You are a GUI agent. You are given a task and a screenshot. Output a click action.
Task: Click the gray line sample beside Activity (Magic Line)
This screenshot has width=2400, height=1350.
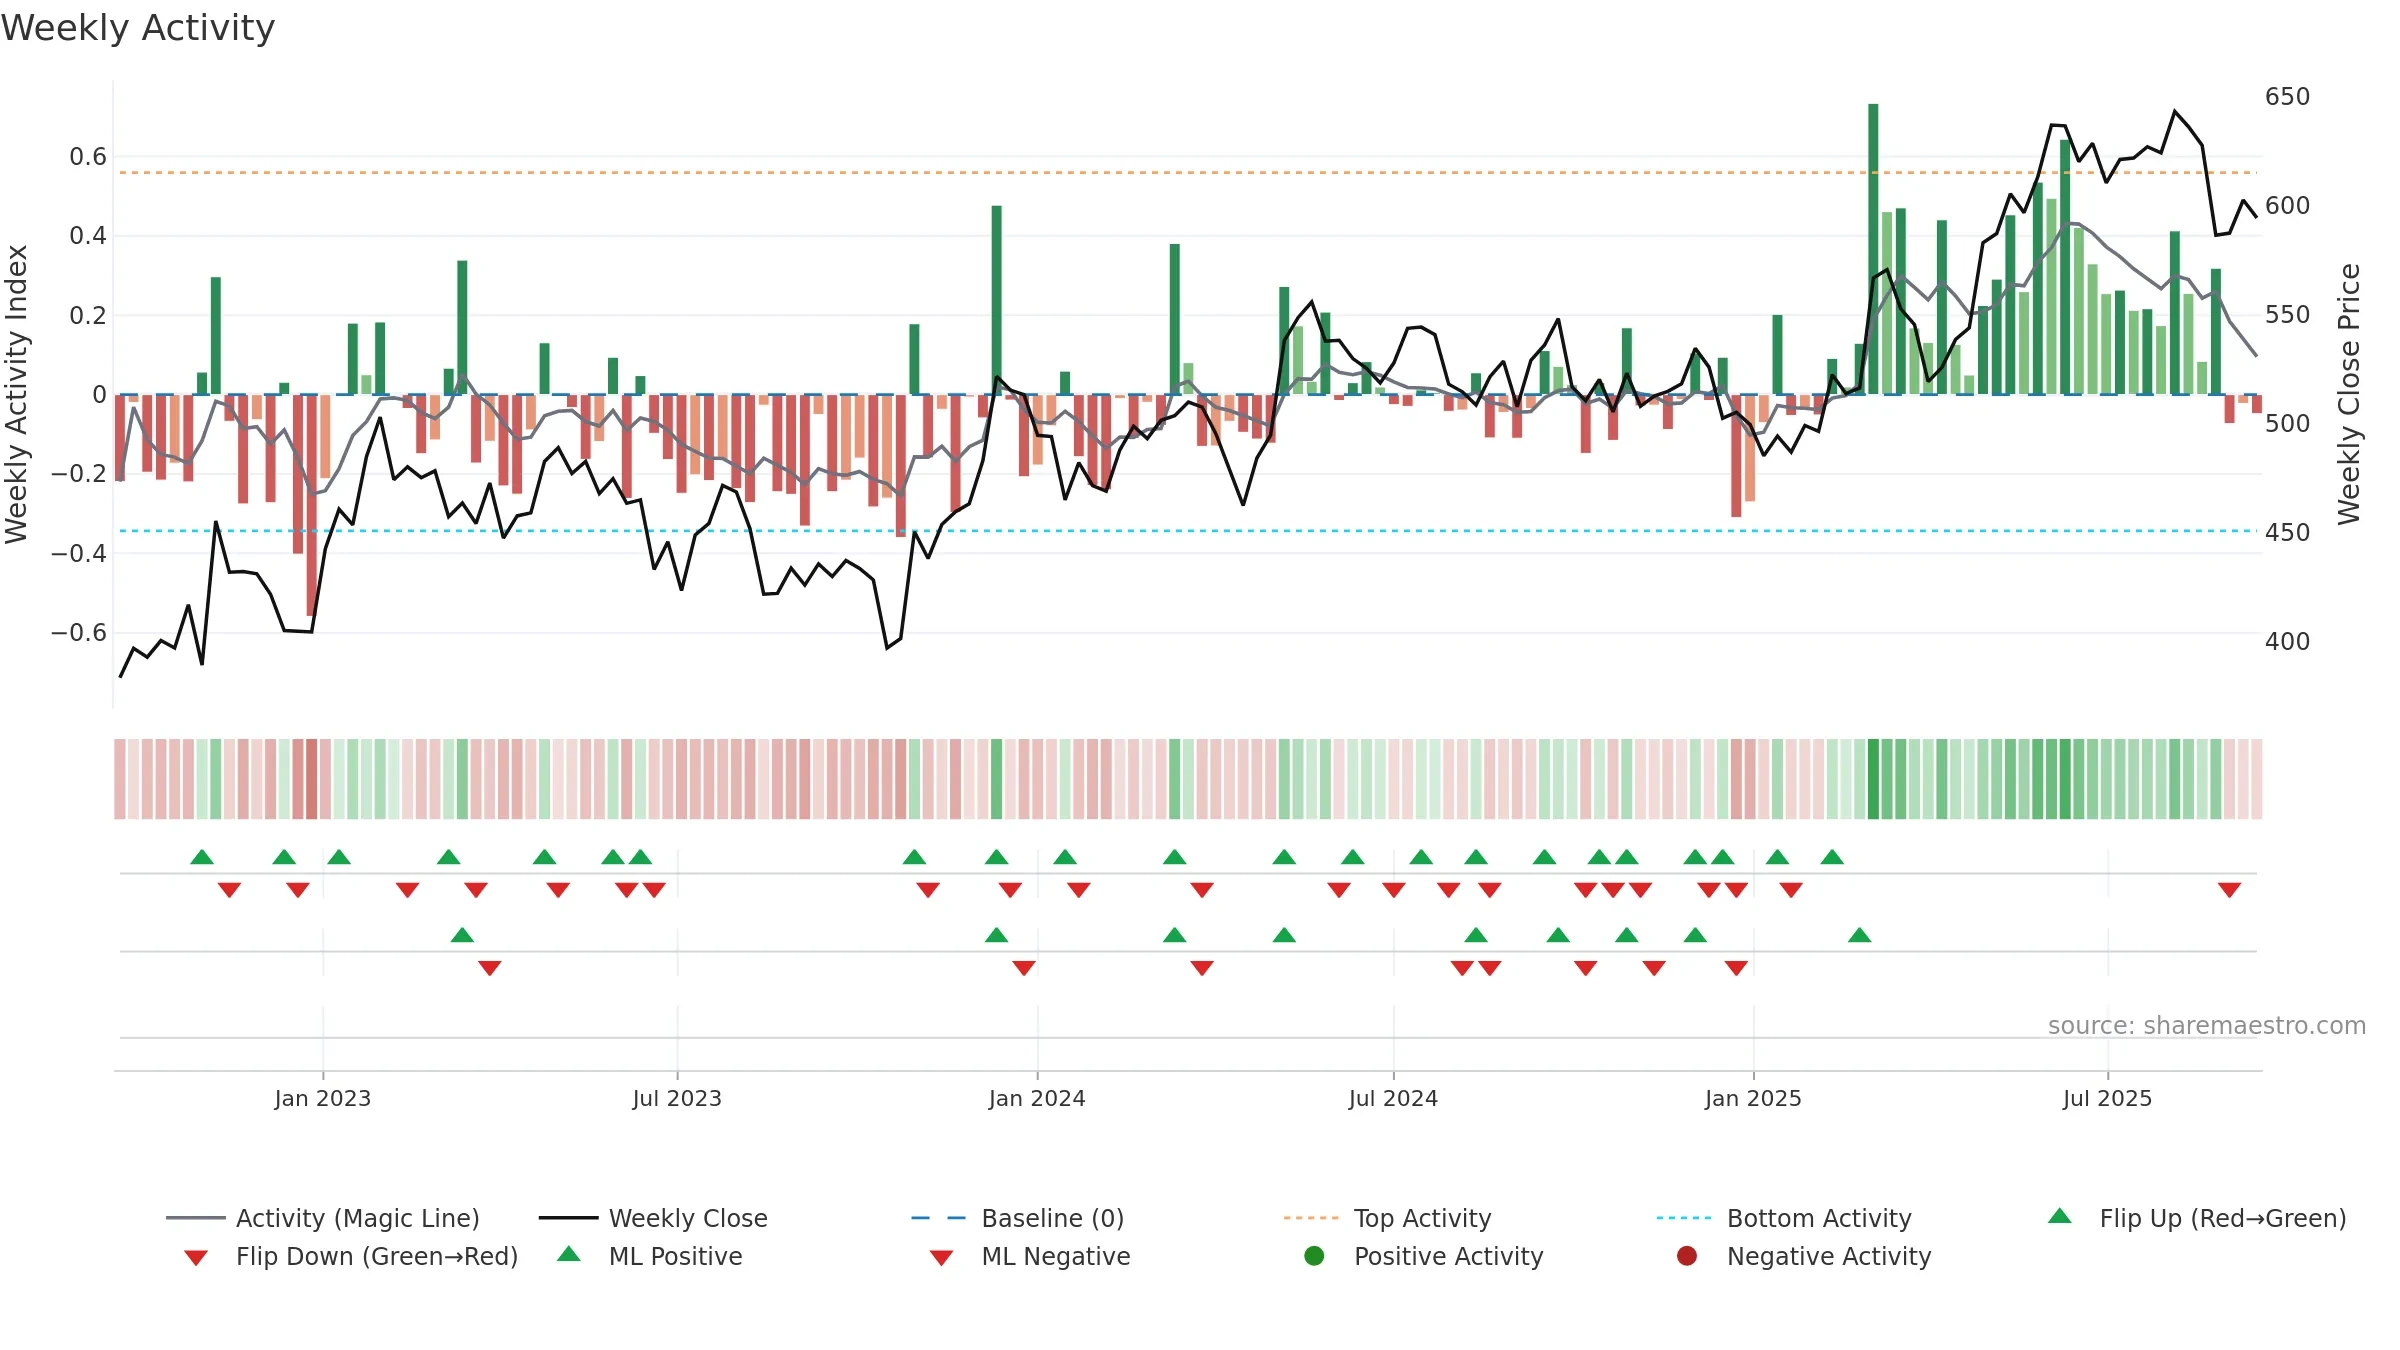(x=195, y=1218)
